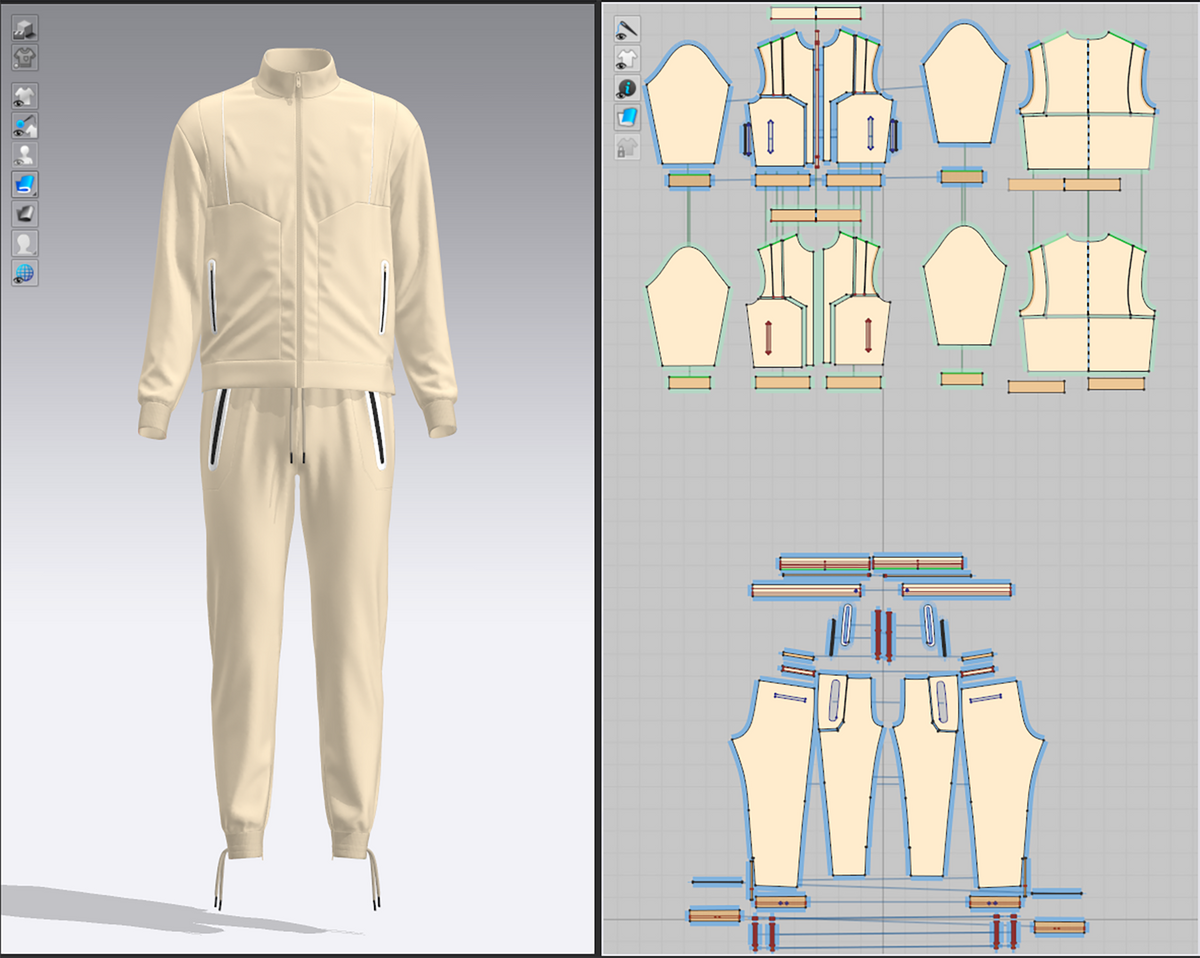
Task: Click the lock patterns icon in 2D window
Action: point(627,148)
